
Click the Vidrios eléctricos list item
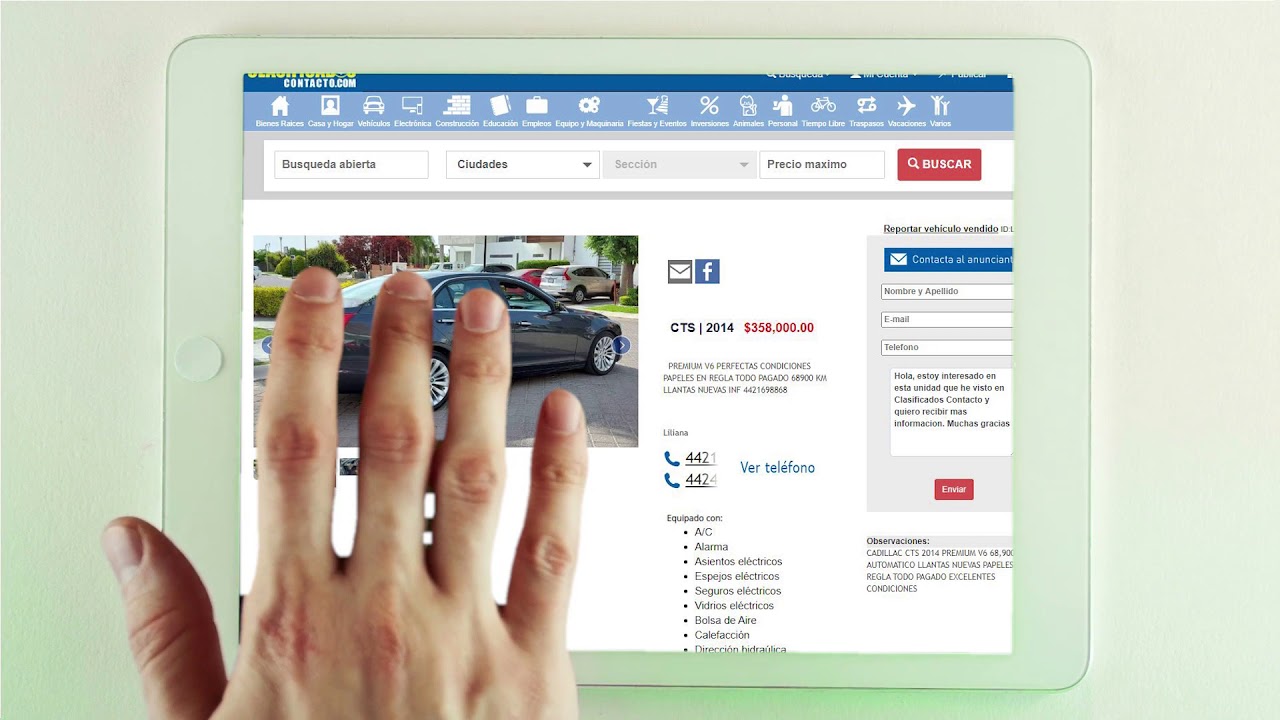click(x=734, y=606)
